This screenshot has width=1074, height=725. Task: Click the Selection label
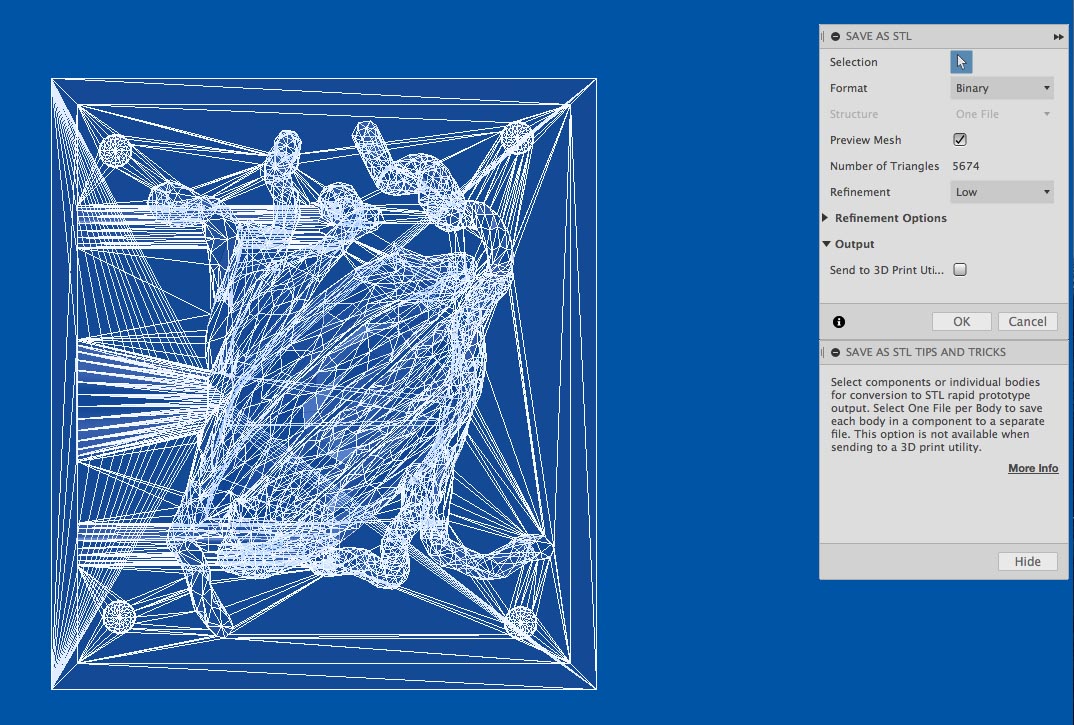coord(853,62)
